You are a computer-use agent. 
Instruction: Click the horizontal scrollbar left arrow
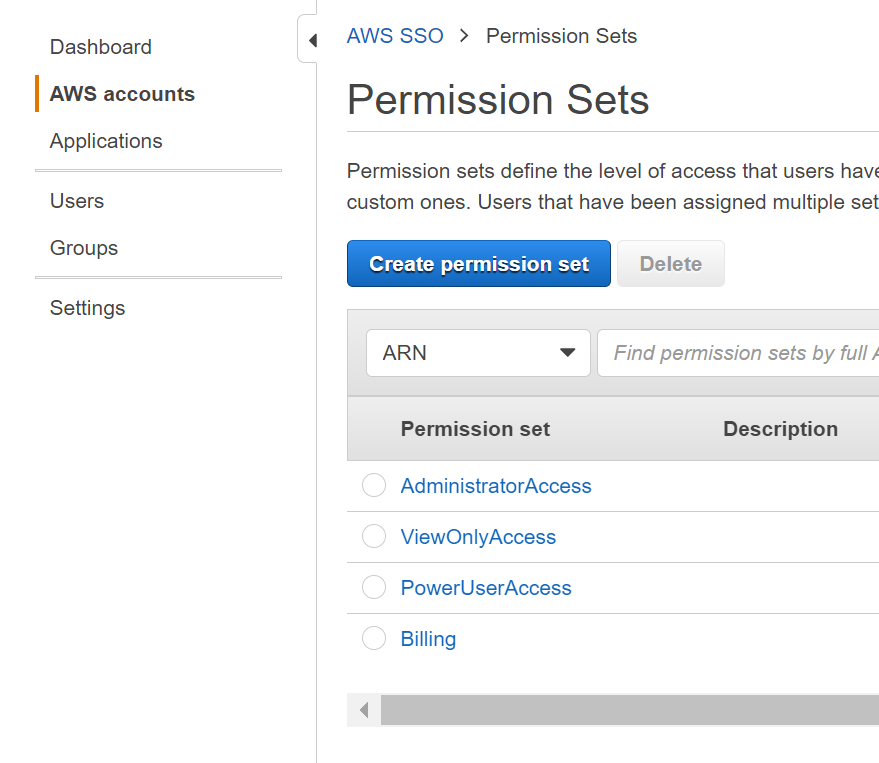tap(364, 710)
